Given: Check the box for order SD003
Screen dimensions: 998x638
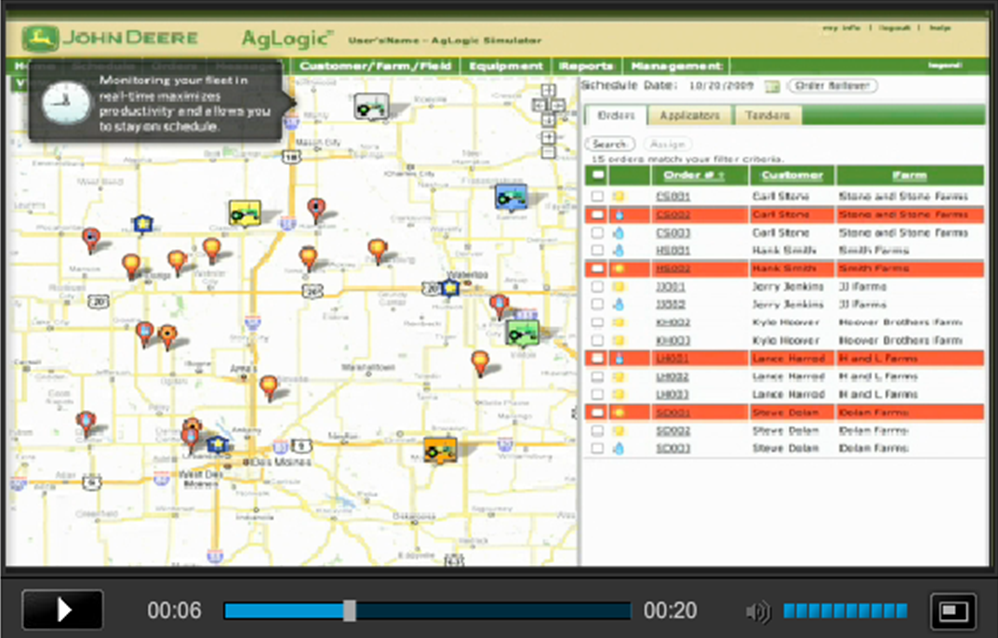Looking at the screenshot, I should click(x=597, y=448).
